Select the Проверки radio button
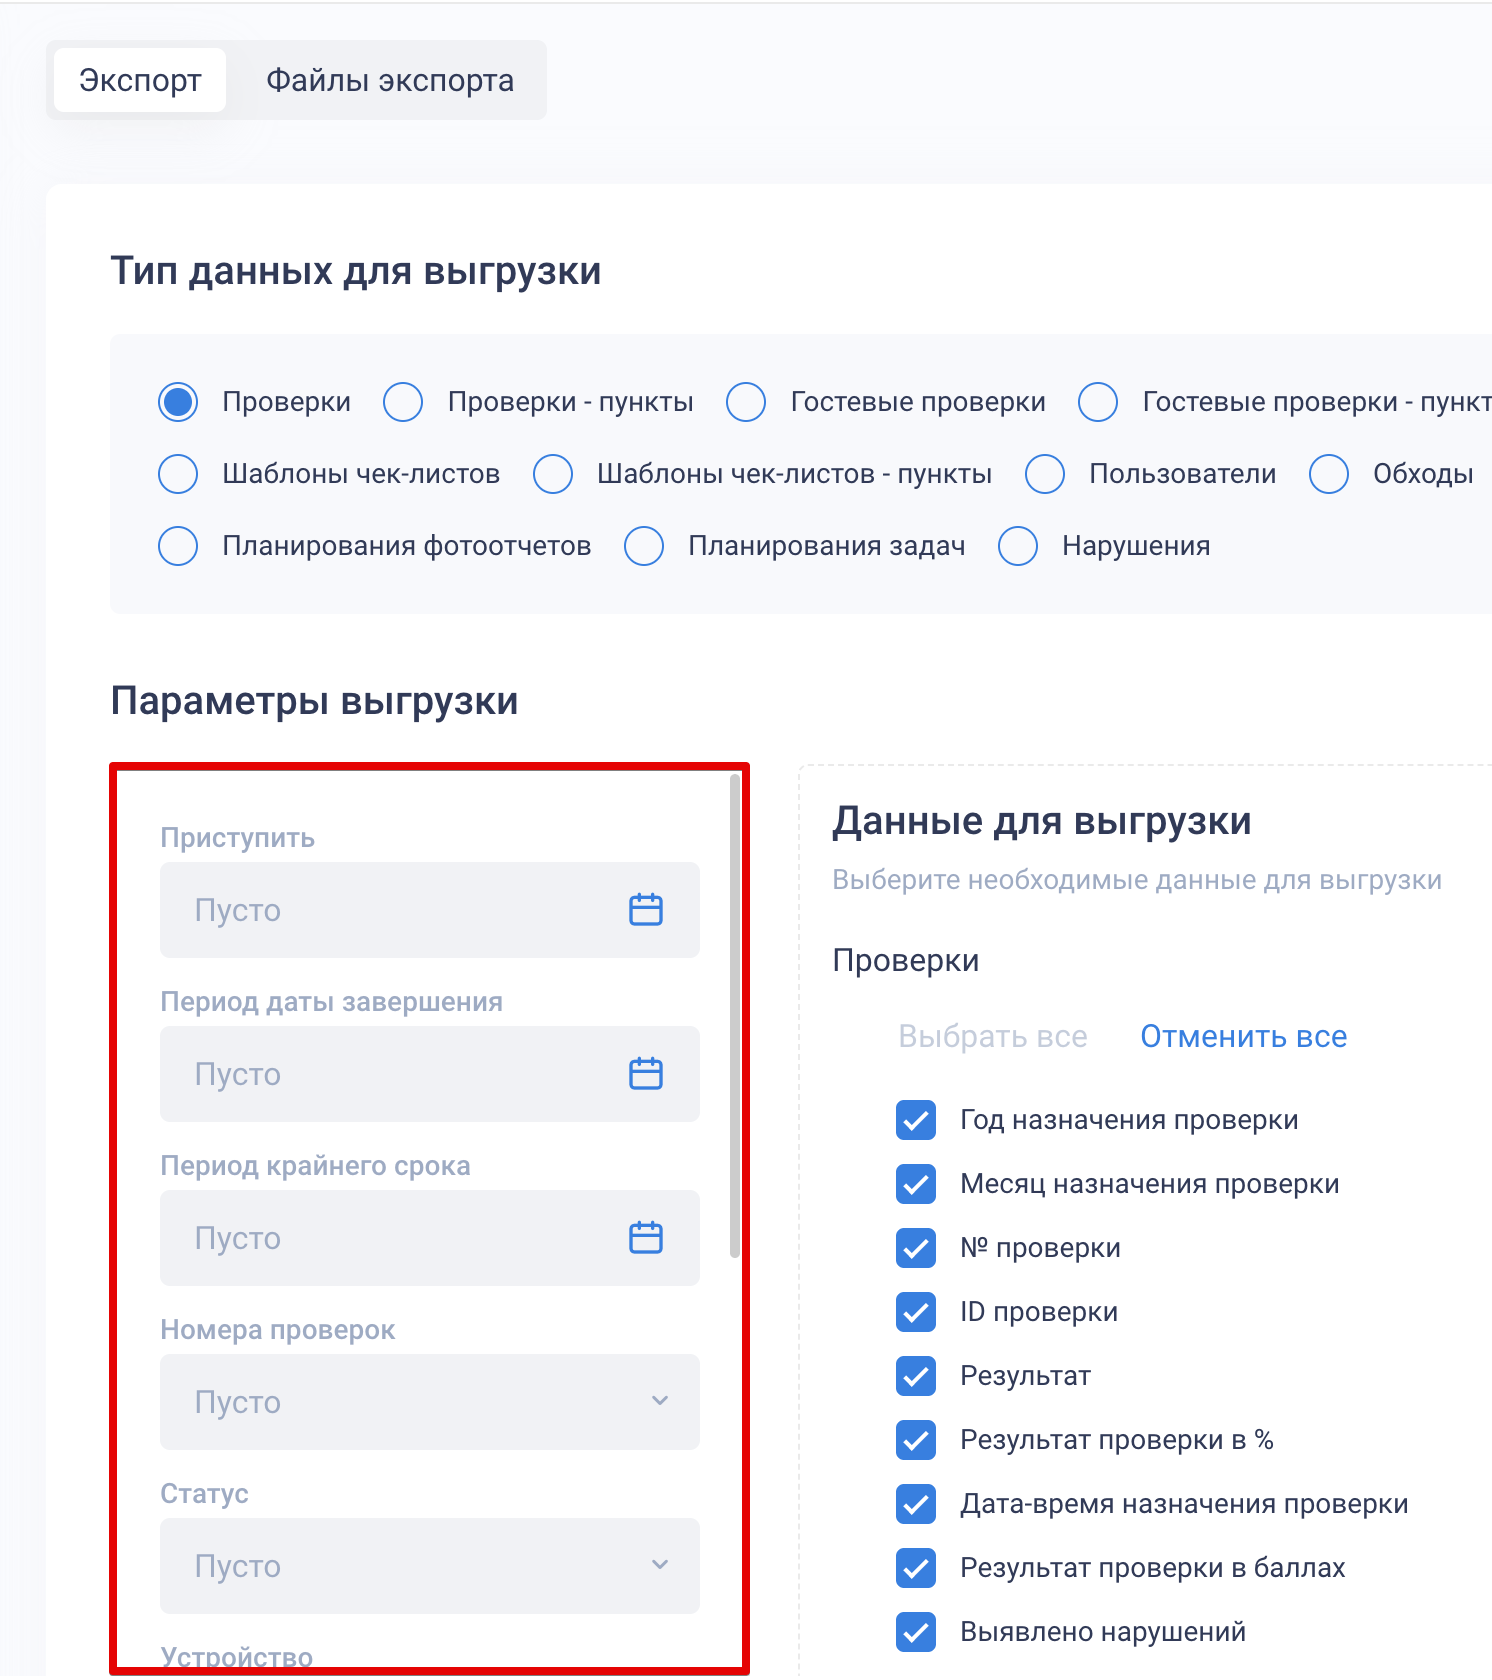The image size is (1492, 1680). [x=178, y=402]
